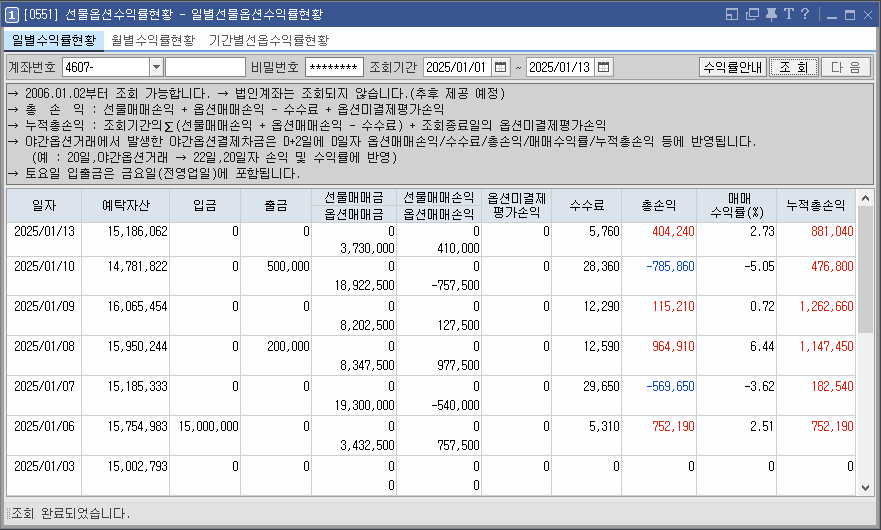Click the layout window icon in title bar
881x530 pixels.
point(732,14)
